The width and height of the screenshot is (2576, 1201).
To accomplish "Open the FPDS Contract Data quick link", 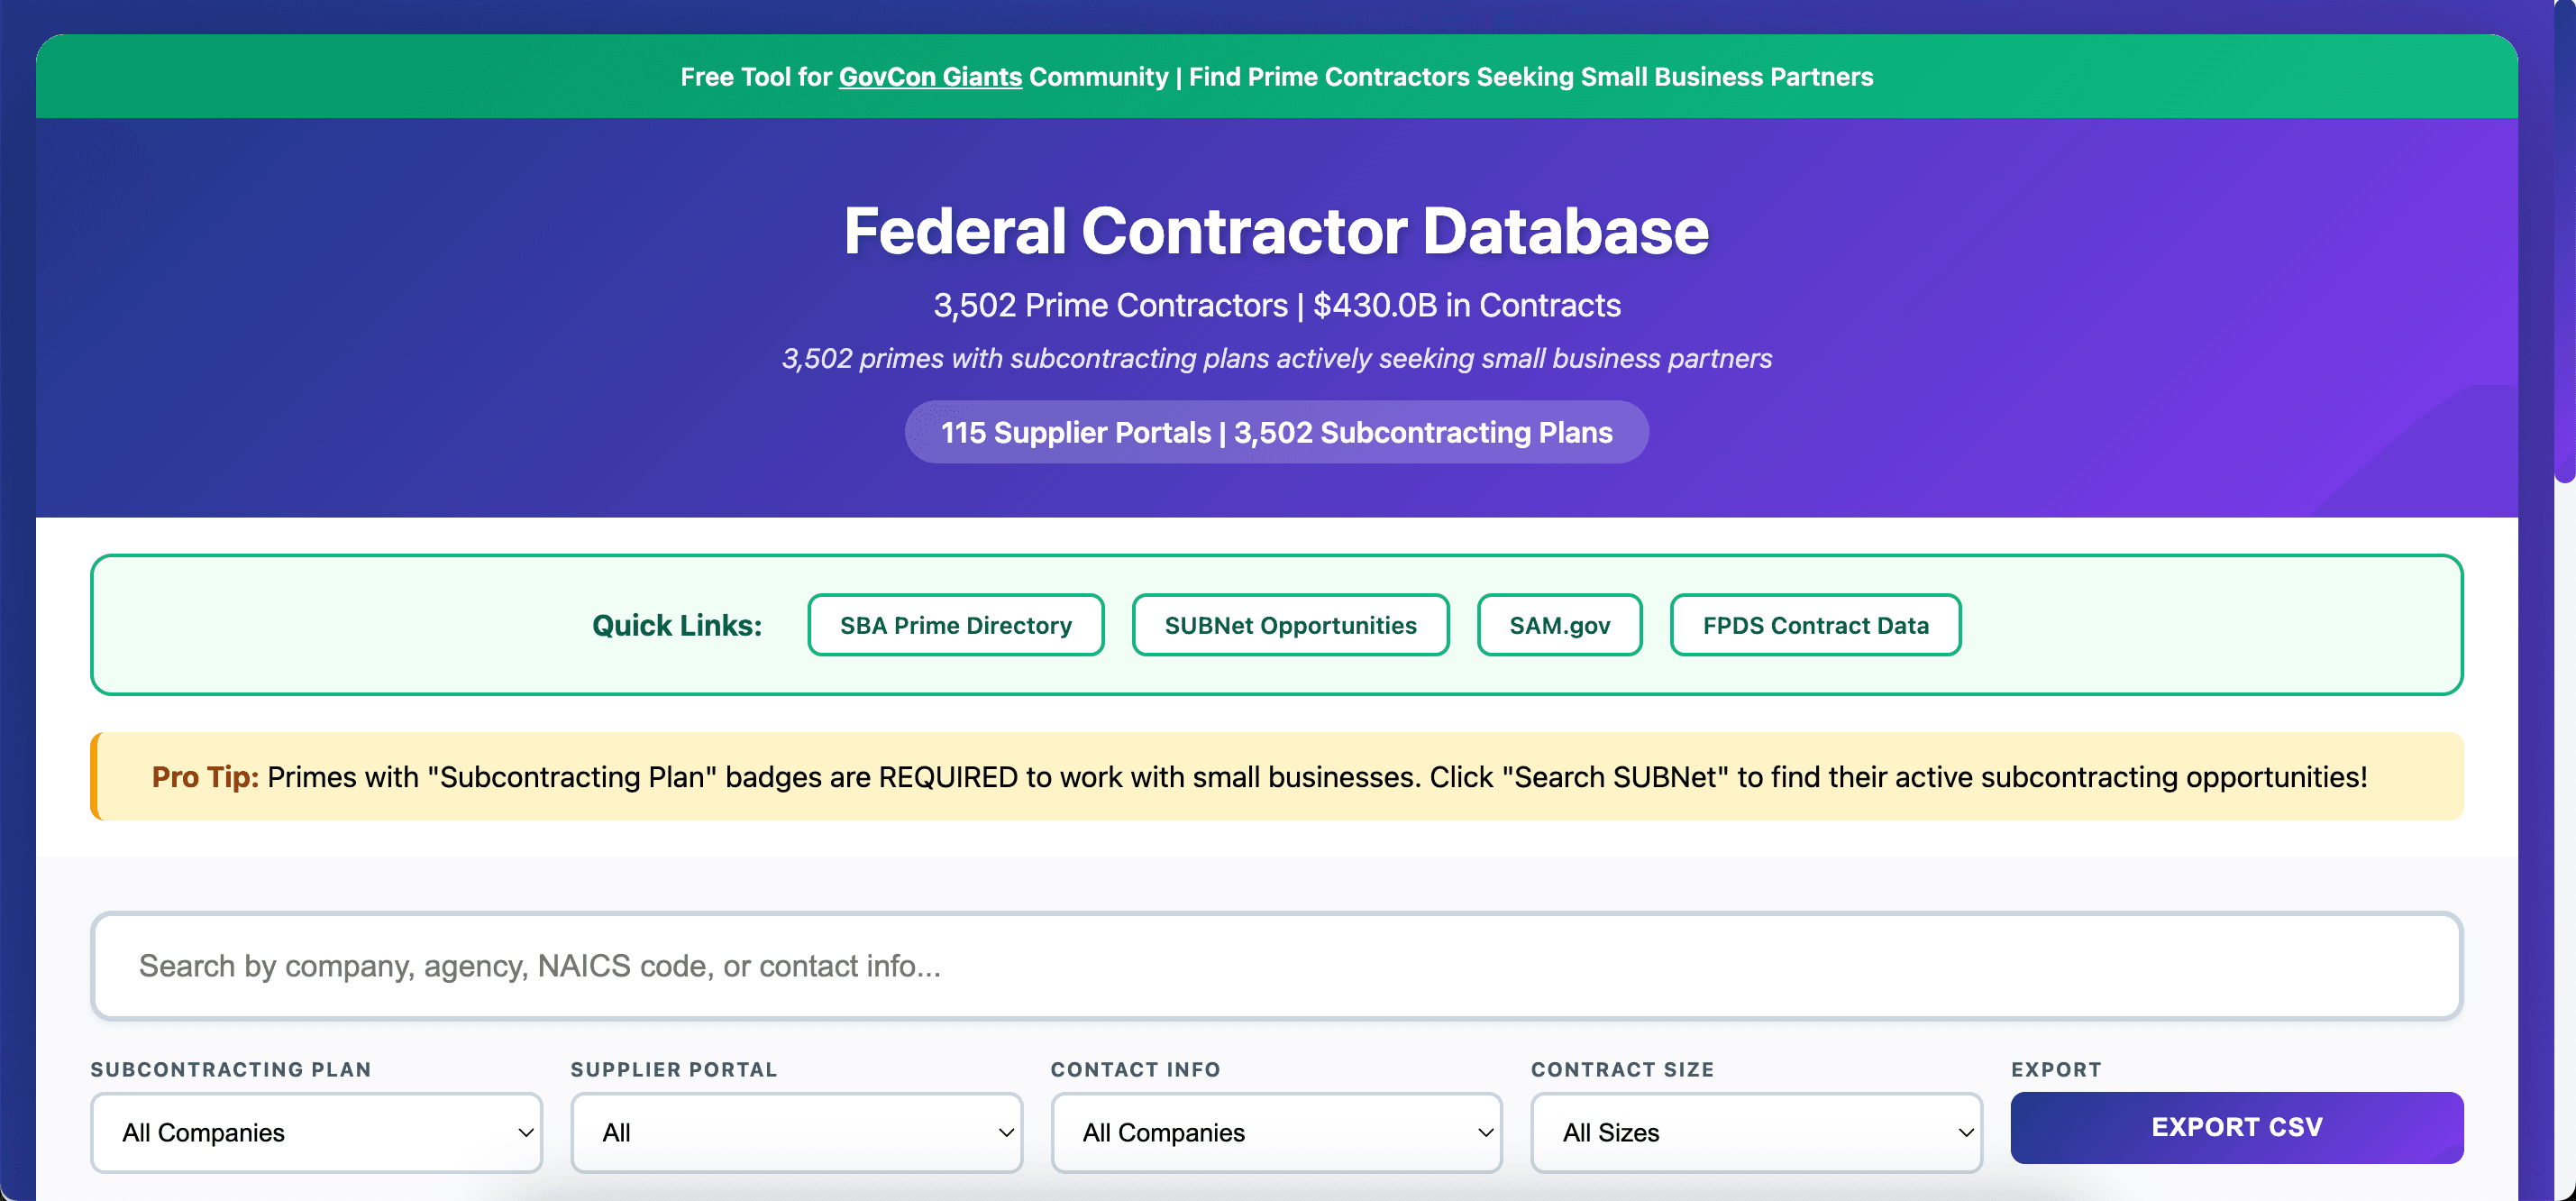I will 1814,625.
